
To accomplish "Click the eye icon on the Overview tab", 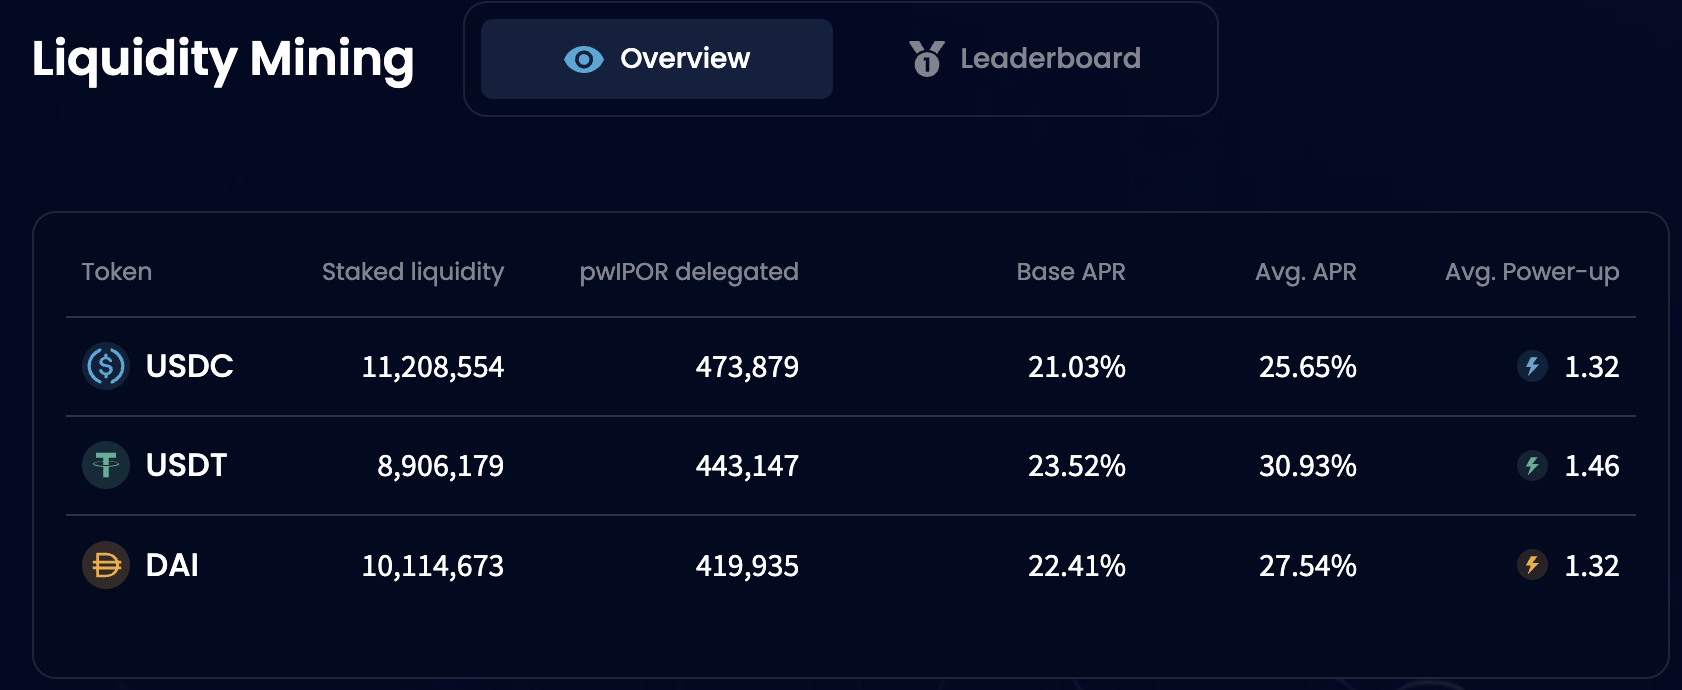I will [x=583, y=59].
